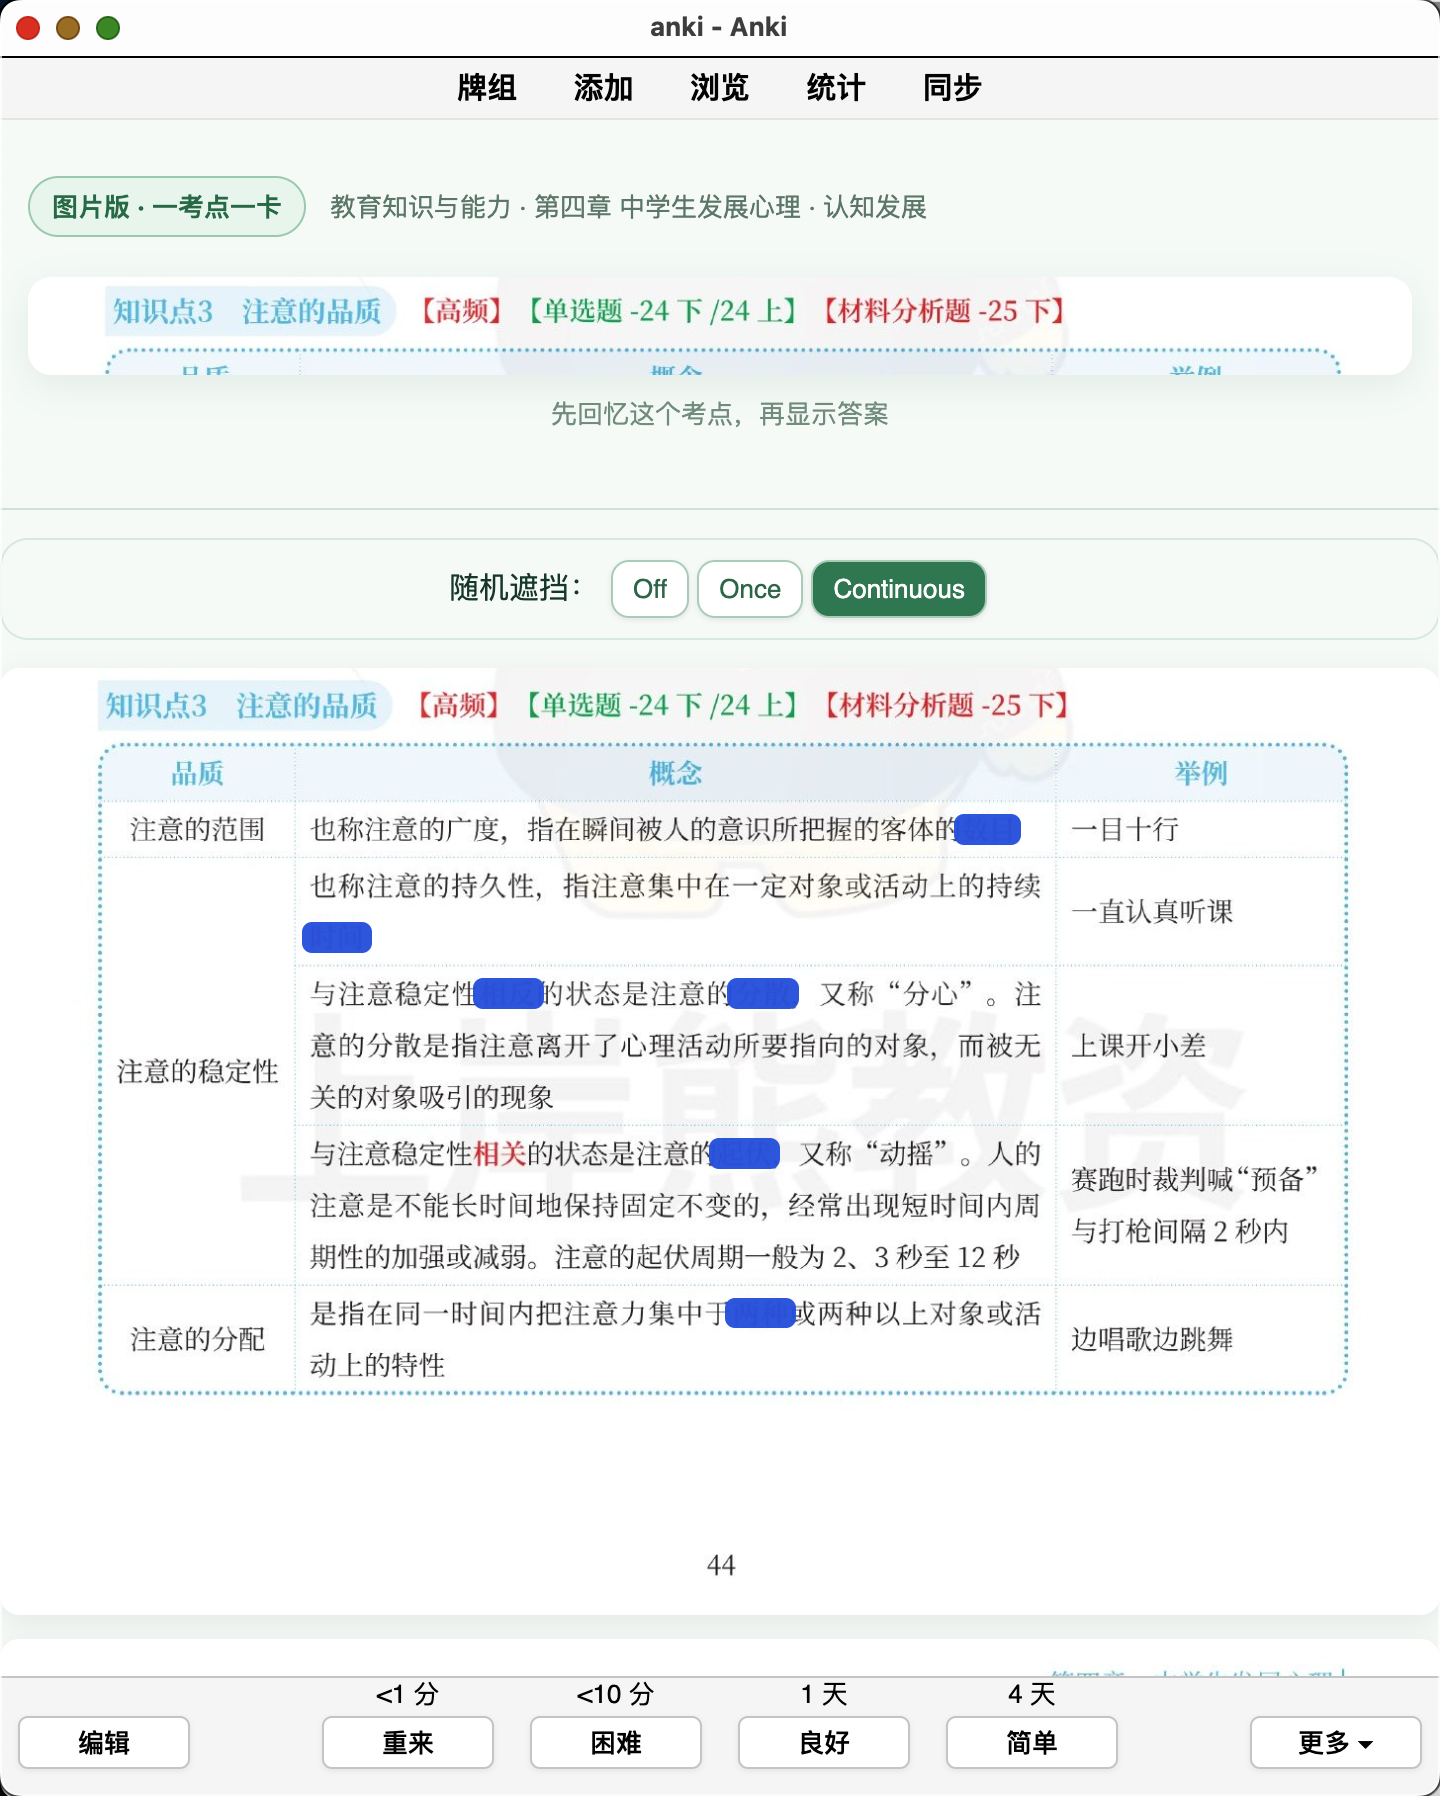Open the 浏览 browser
The width and height of the screenshot is (1440, 1796).
719,88
